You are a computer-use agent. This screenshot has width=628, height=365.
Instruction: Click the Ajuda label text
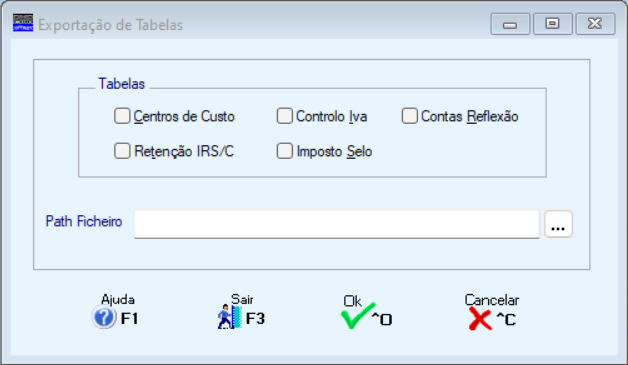coord(118,299)
